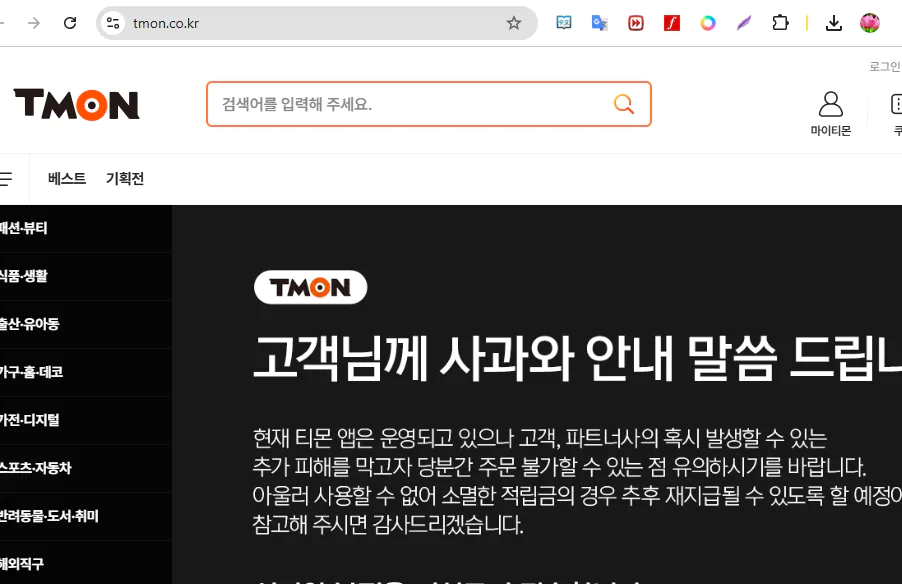Click the red fast-forward extension icon

point(636,23)
